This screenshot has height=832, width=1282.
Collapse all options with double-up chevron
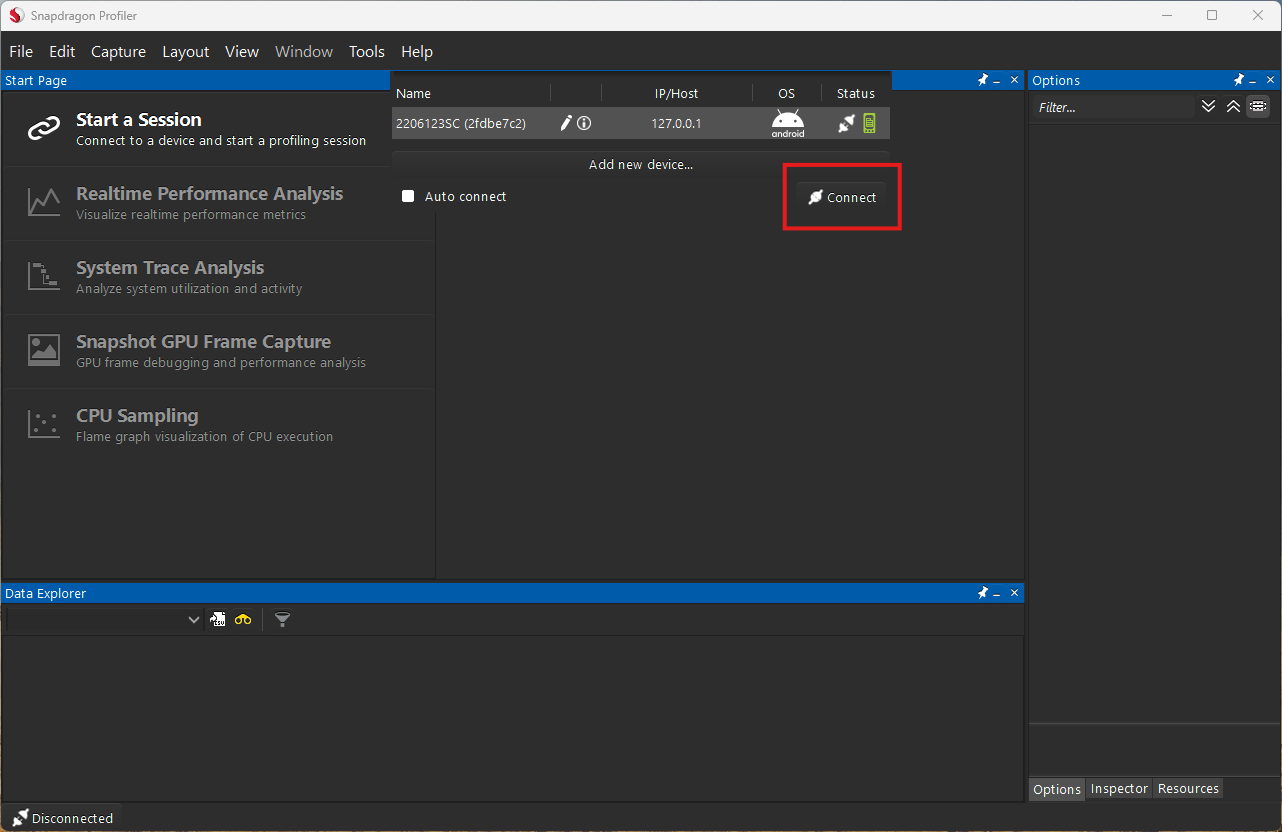(x=1233, y=107)
